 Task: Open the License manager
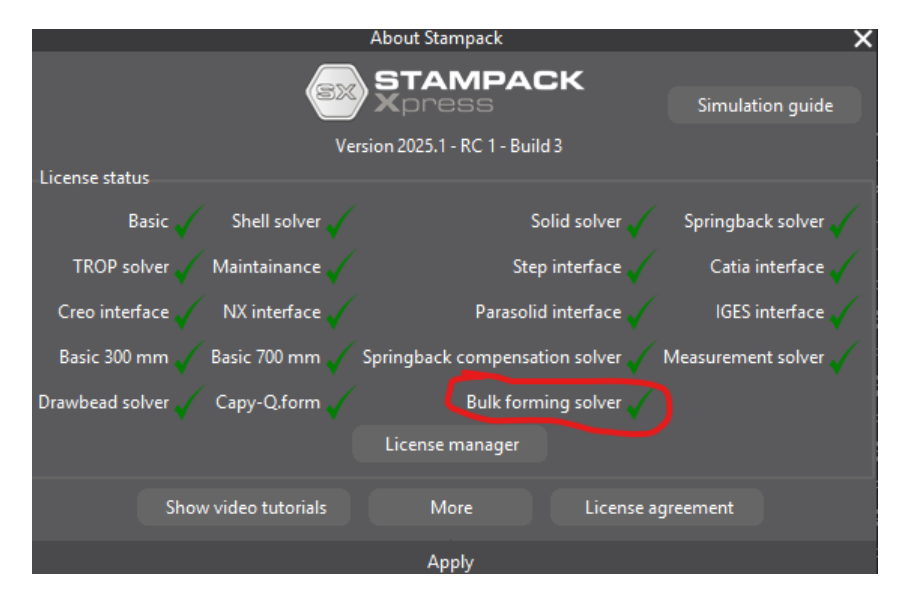point(451,445)
